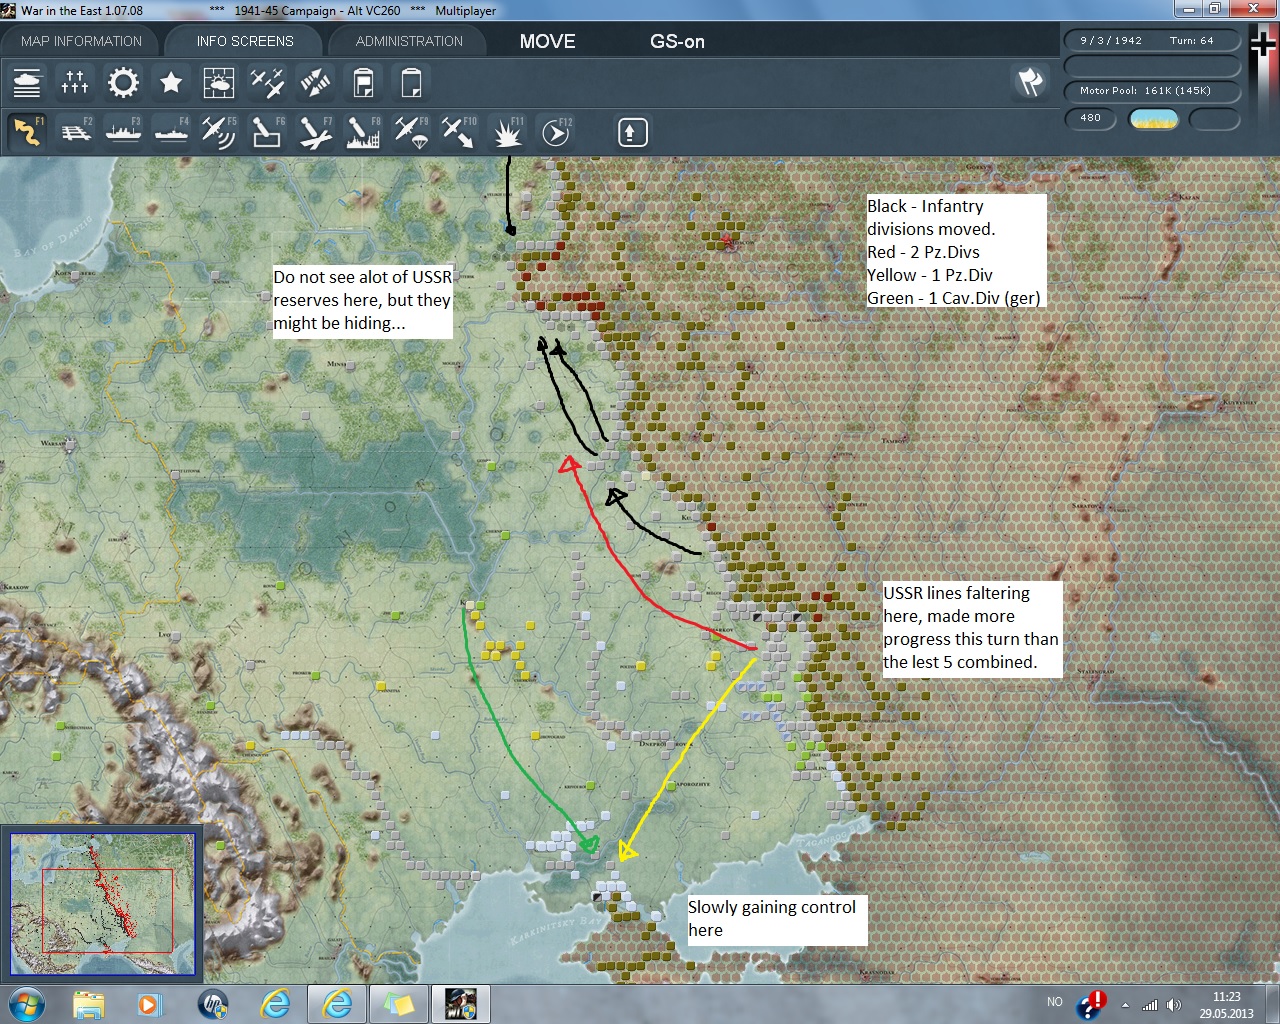Click the up-arrow toolbar toggle button
Image resolution: width=1280 pixels, height=1024 pixels.
click(x=632, y=132)
